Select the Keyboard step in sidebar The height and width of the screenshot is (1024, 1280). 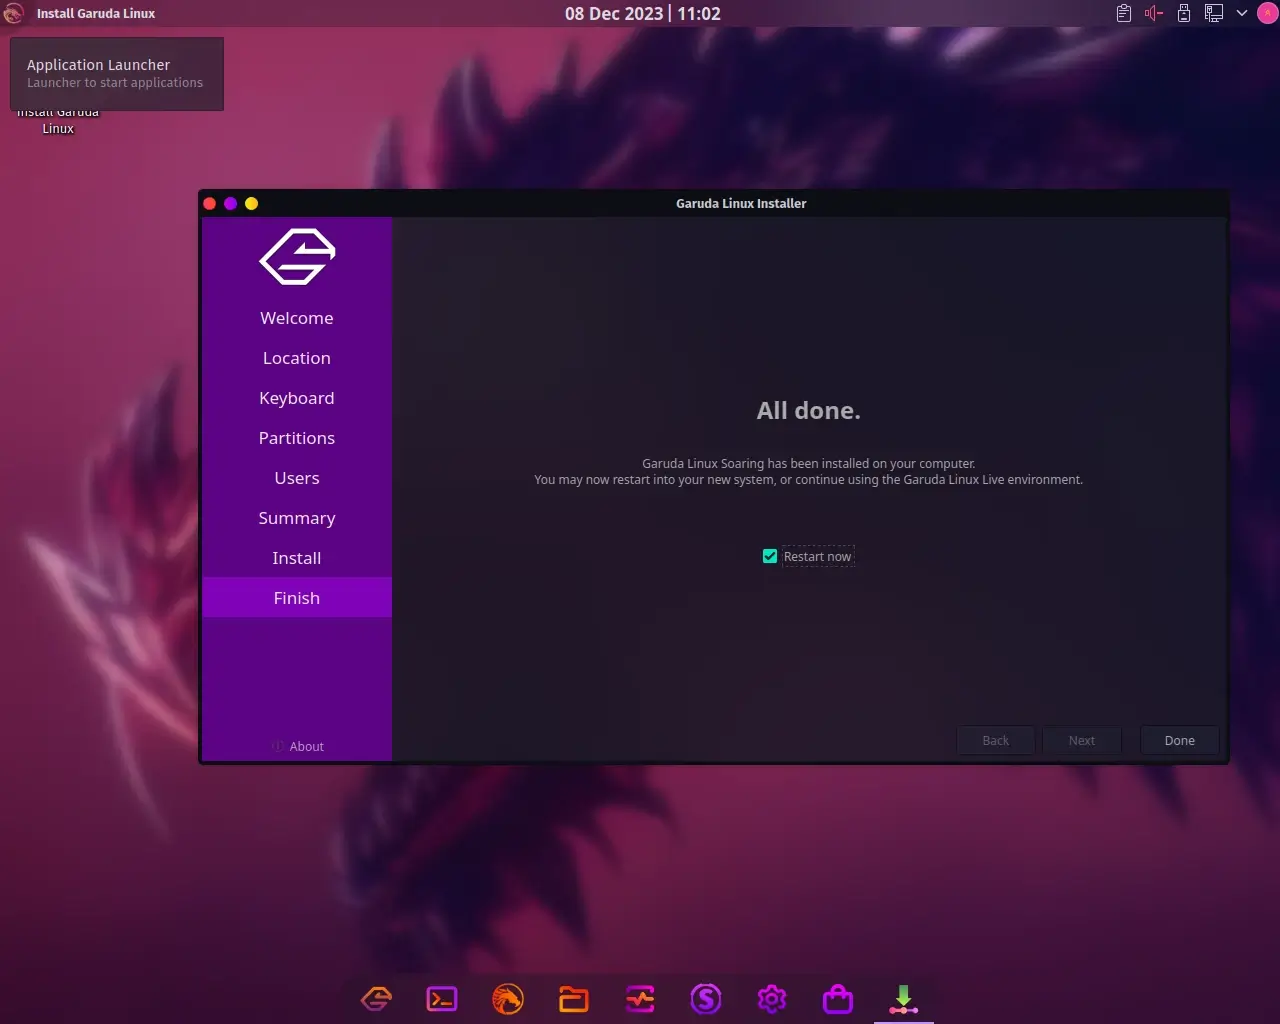[297, 398]
